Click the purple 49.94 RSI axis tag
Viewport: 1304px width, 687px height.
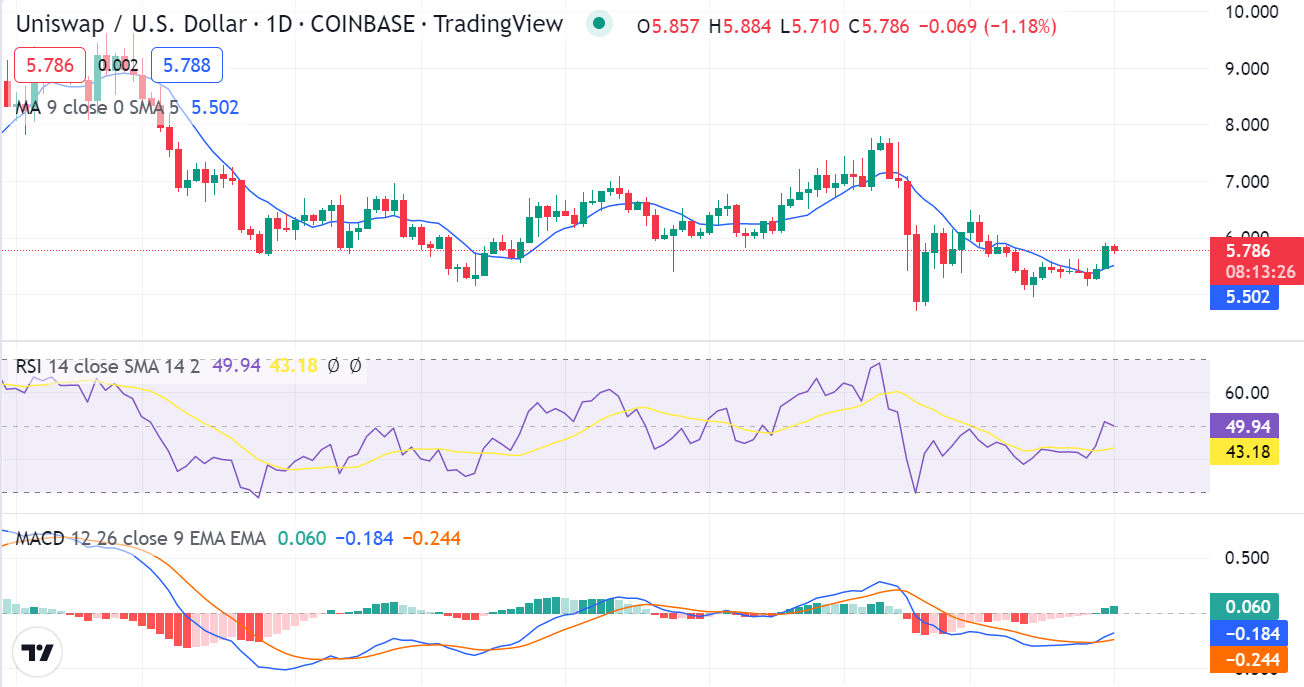click(x=1244, y=426)
